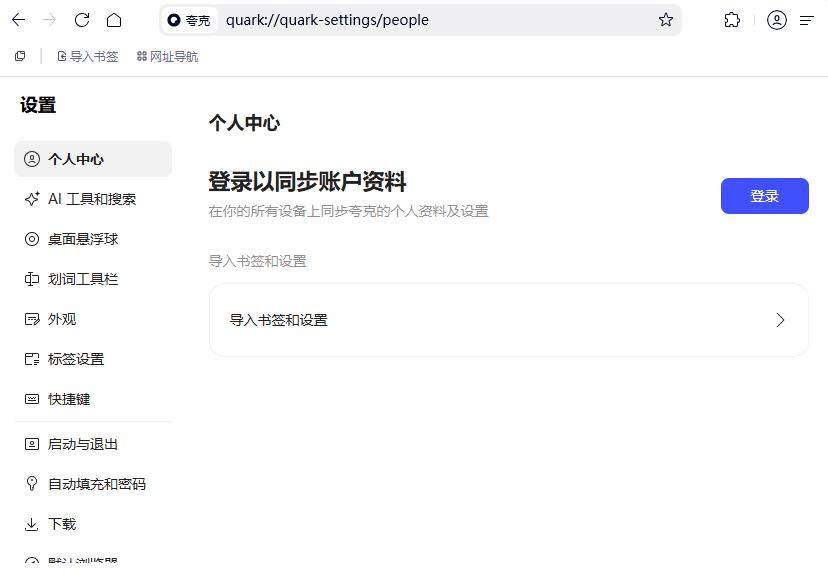Screen dimensions: 828x579
Task: Reload the page with refresh icon
Action: (x=82, y=20)
